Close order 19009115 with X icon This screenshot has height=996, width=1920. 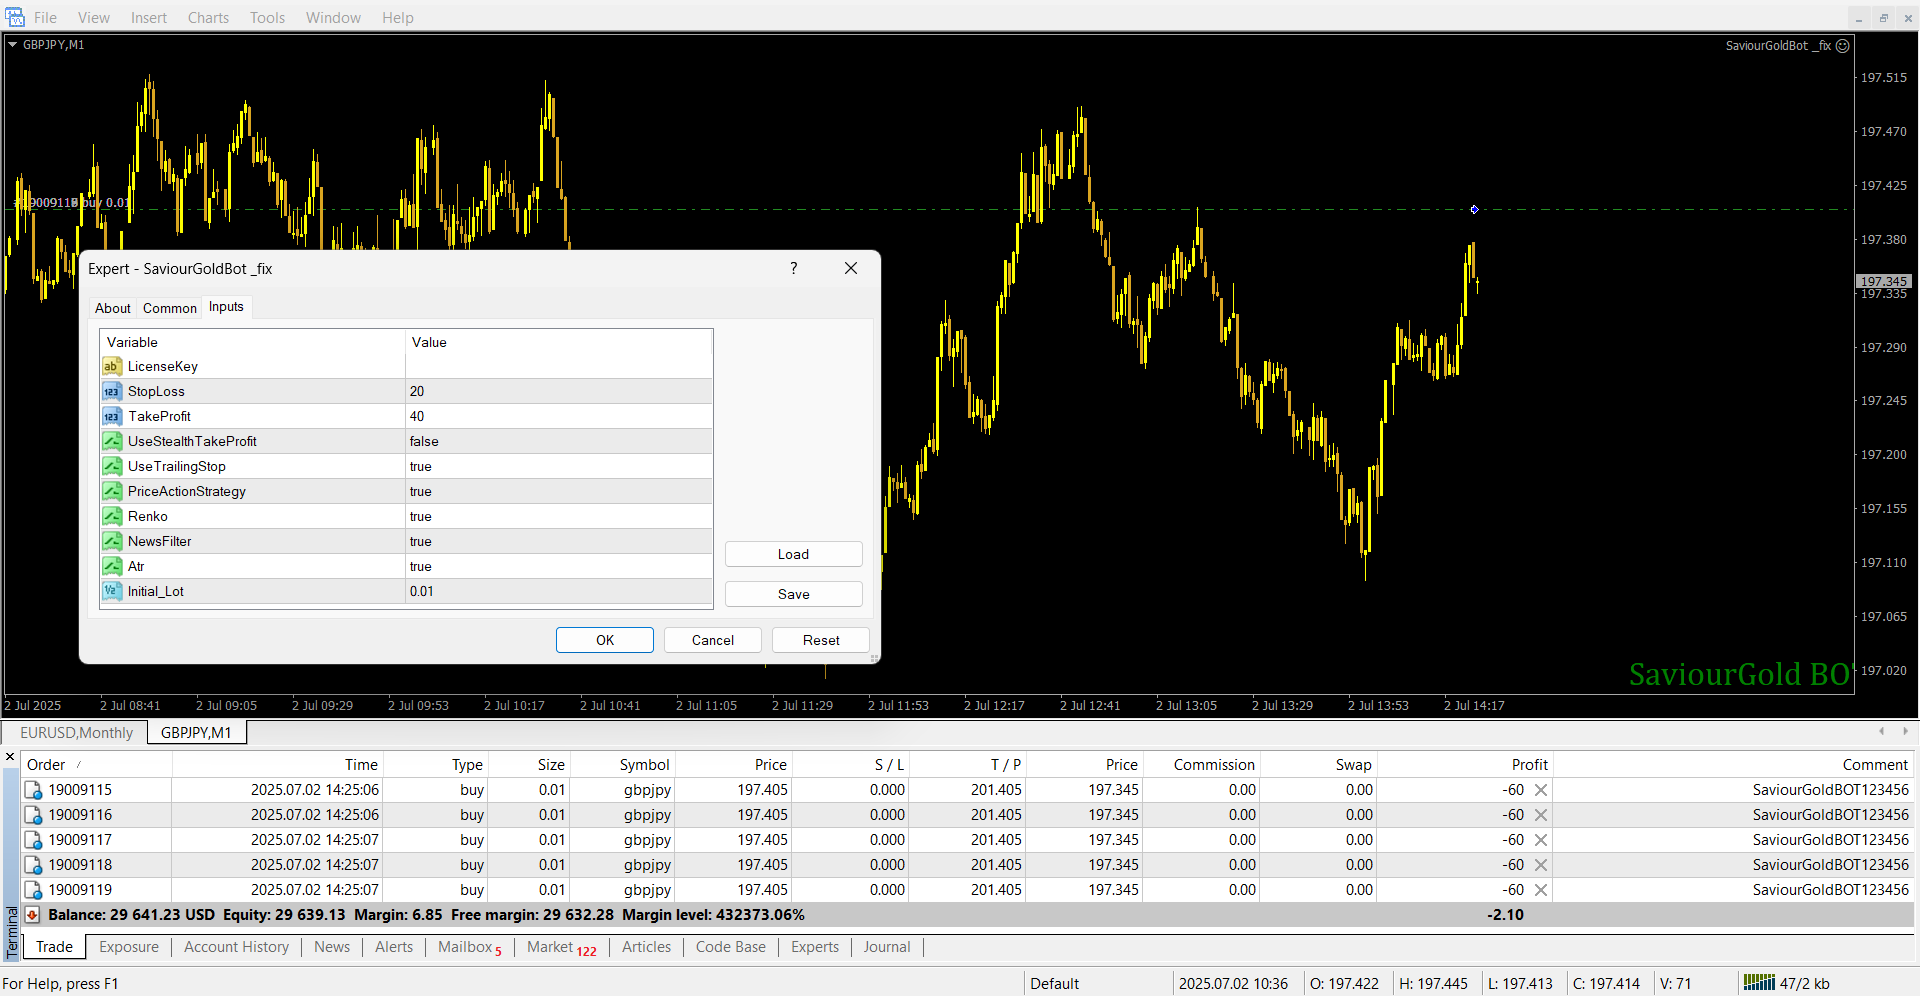tap(1541, 790)
